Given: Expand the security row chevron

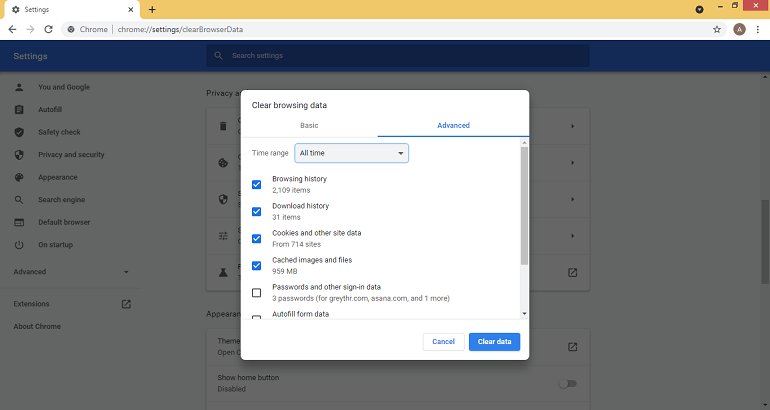Looking at the screenshot, I should (x=573, y=199).
